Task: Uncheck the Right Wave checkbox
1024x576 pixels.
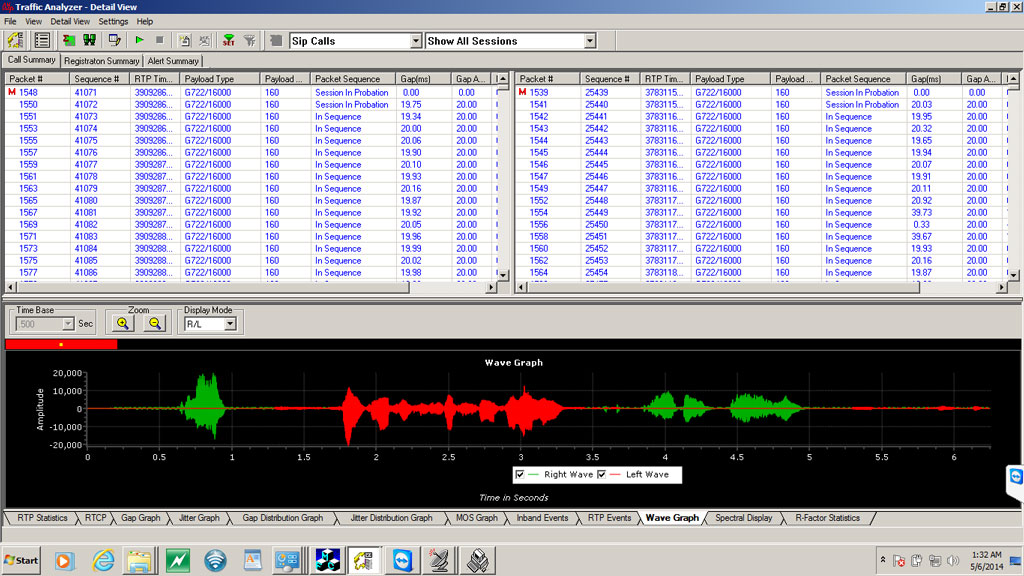Action: [520, 474]
